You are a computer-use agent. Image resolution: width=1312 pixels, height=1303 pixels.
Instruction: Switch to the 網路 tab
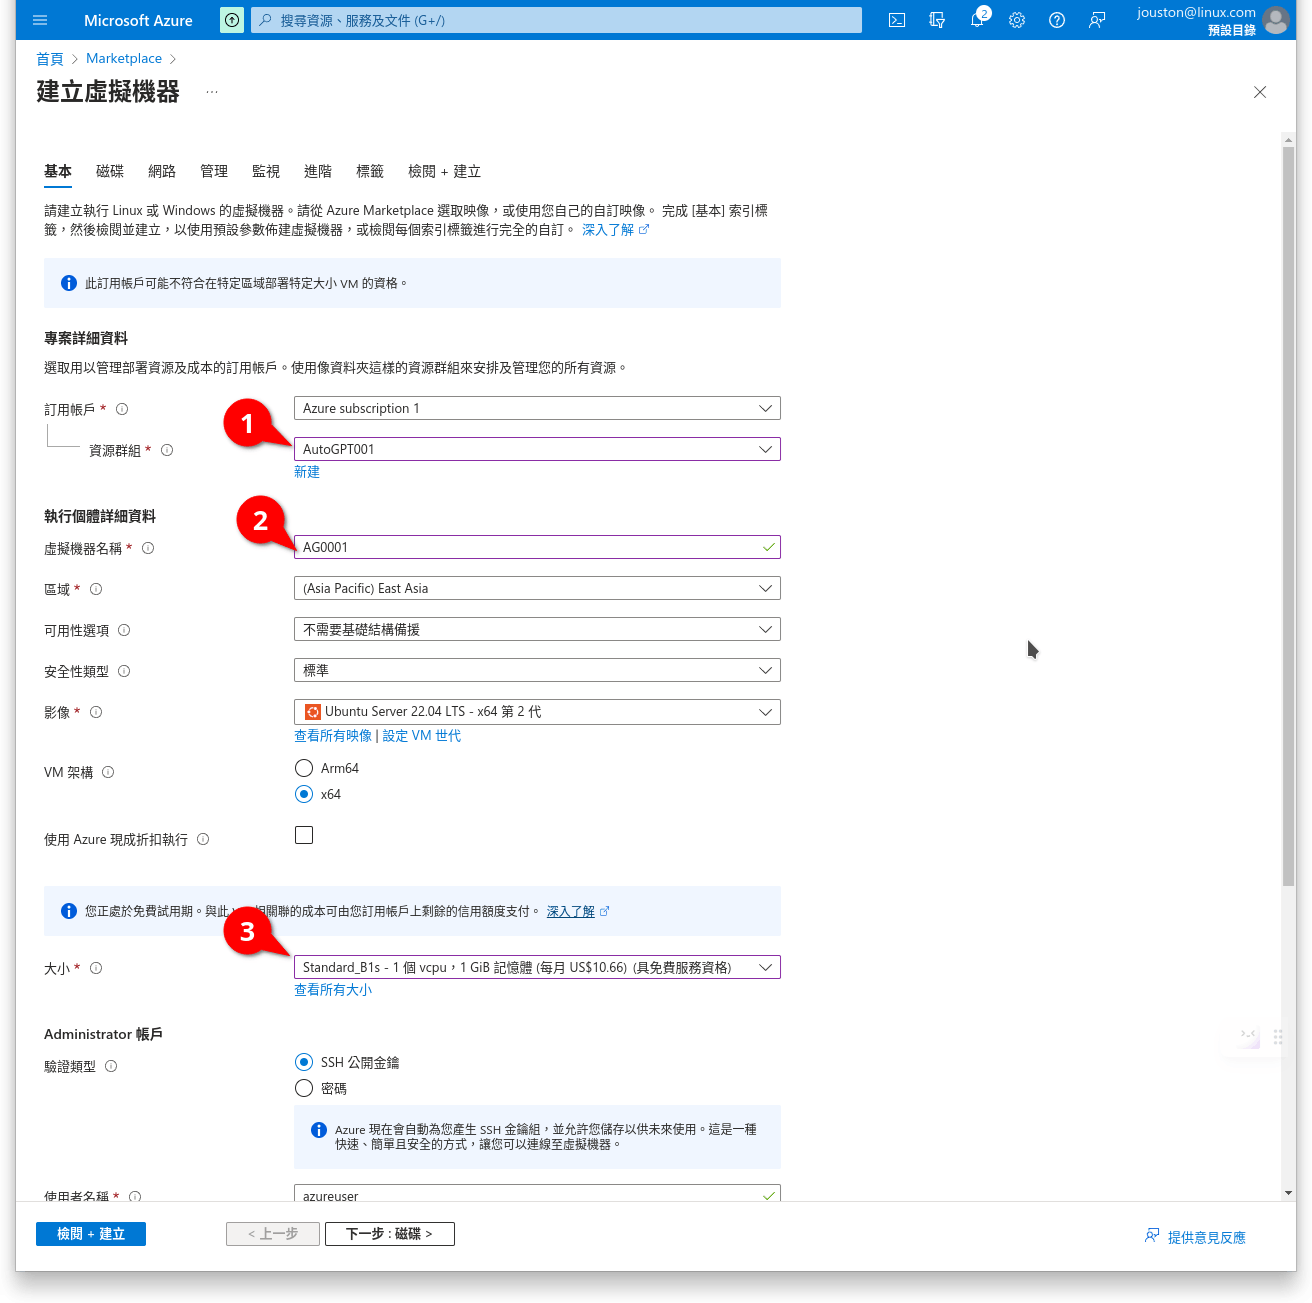point(162,171)
